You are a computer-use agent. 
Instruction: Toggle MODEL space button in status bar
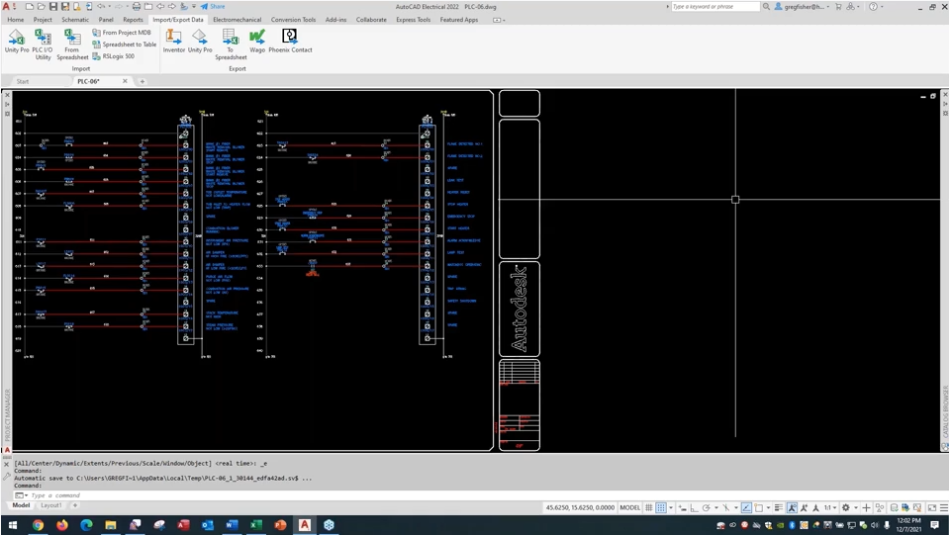(630, 508)
